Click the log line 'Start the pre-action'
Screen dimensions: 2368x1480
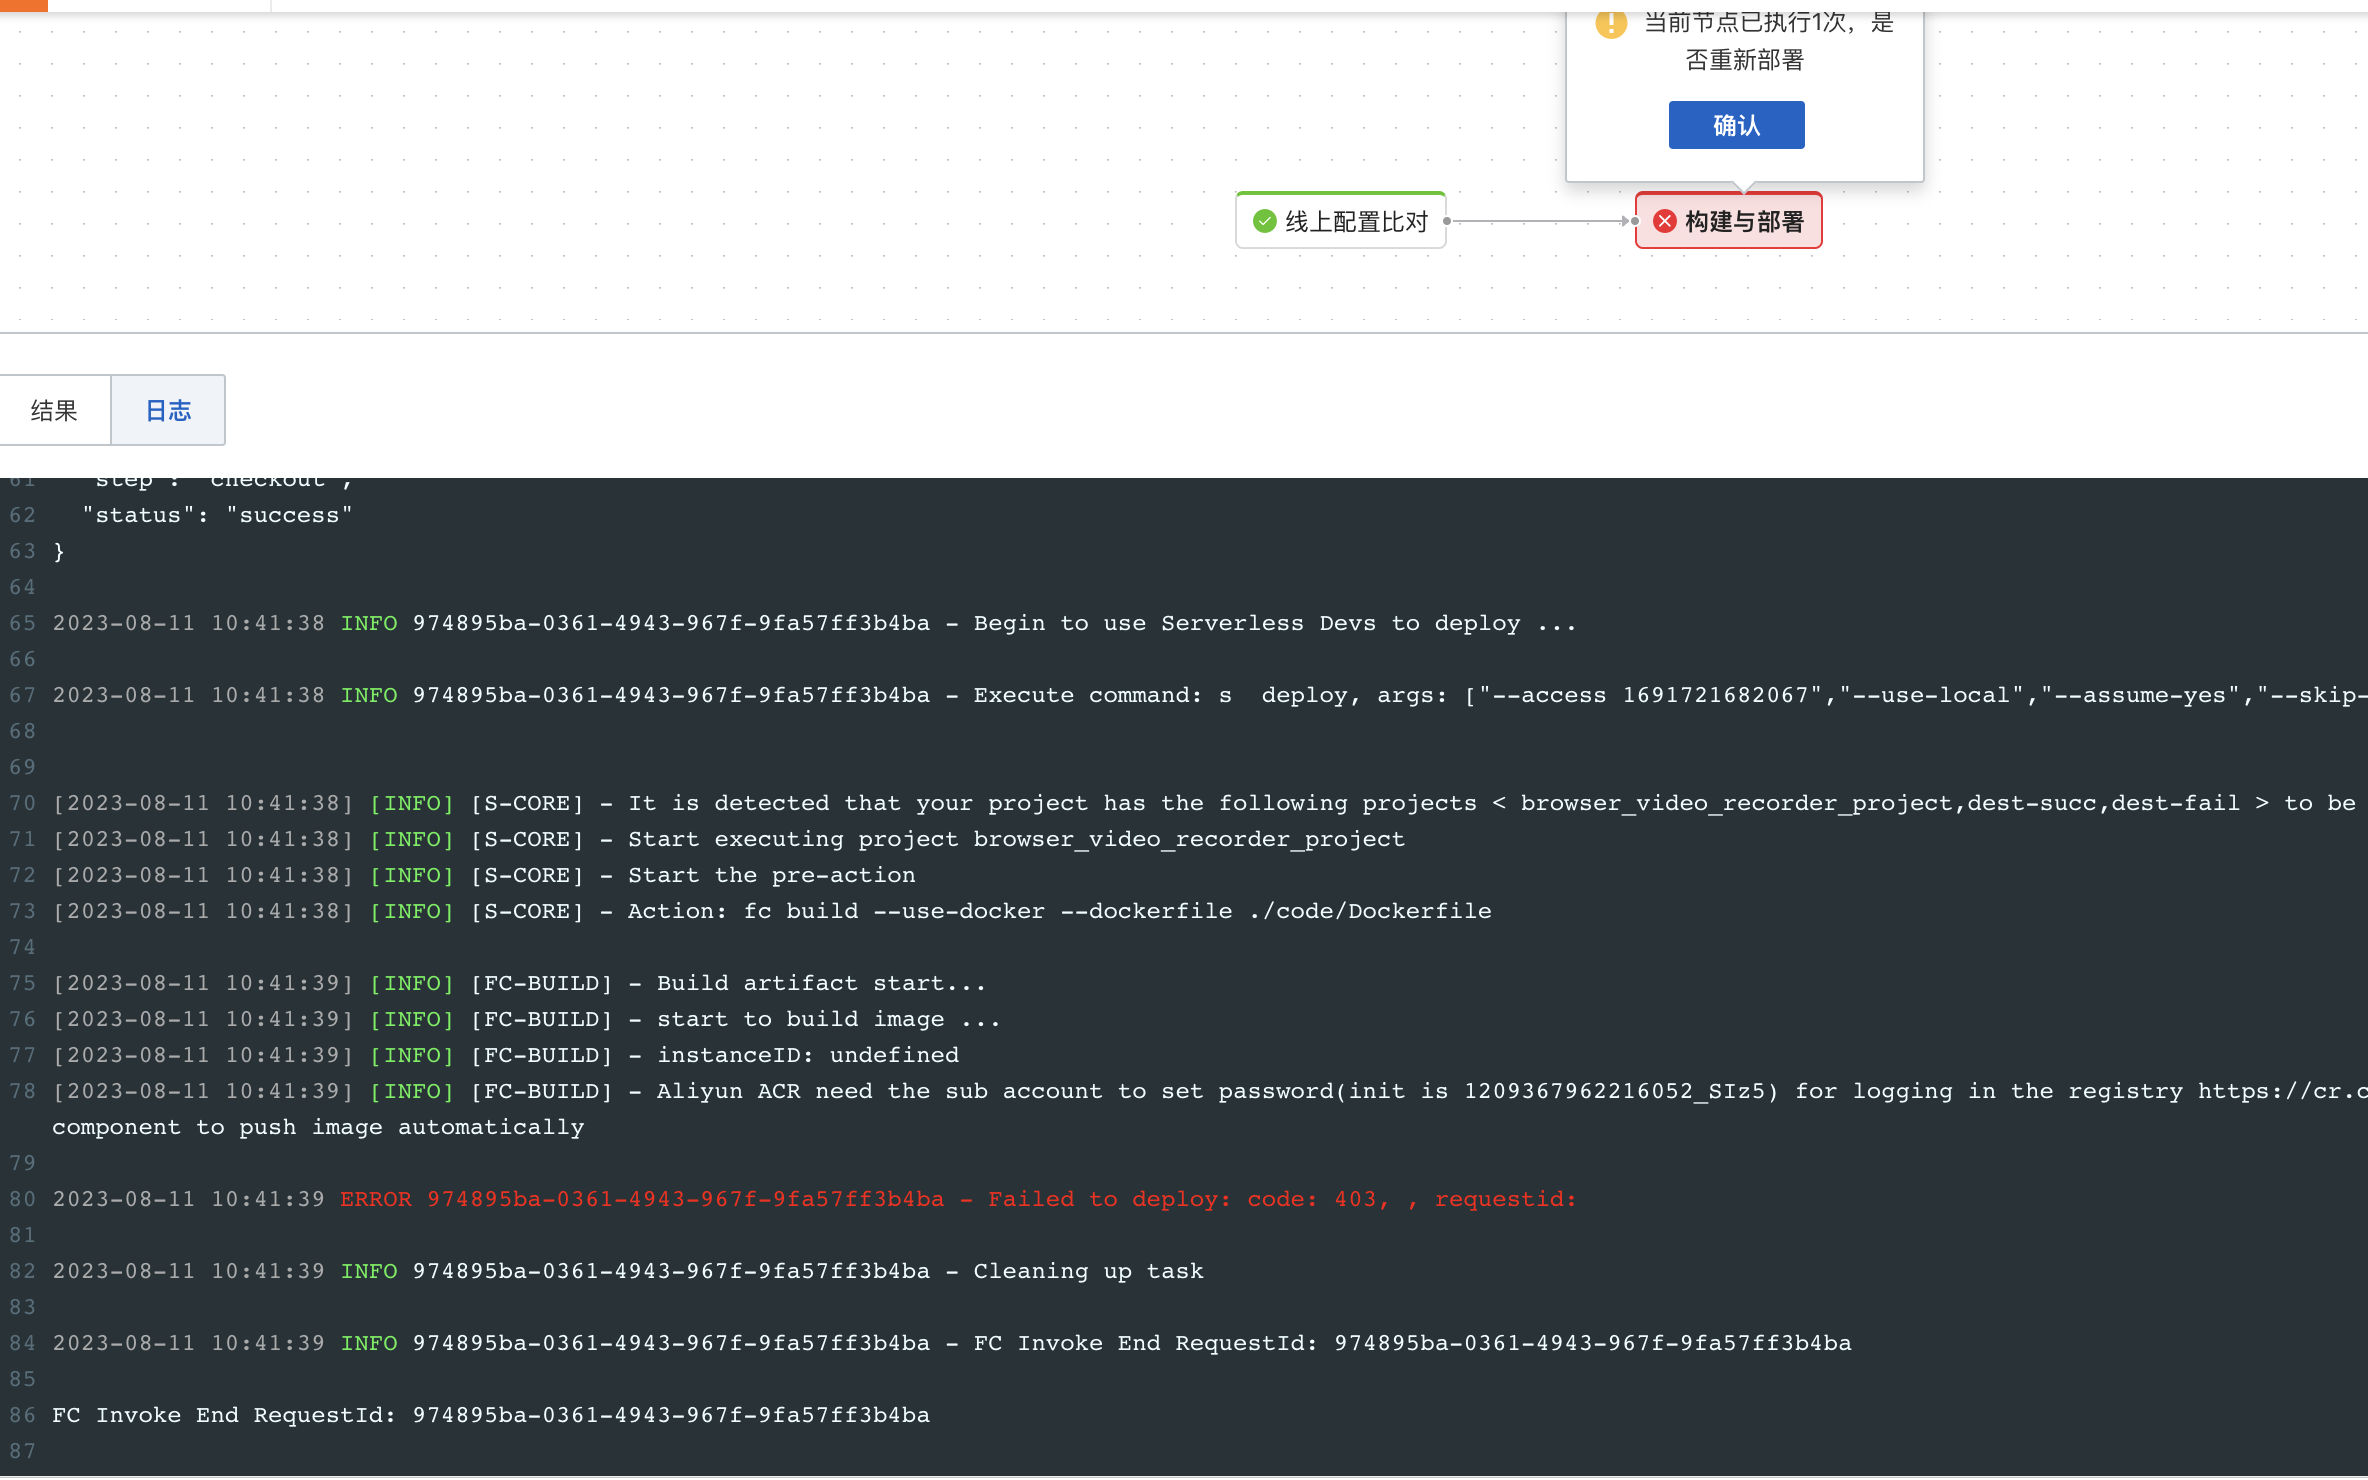pos(484,875)
